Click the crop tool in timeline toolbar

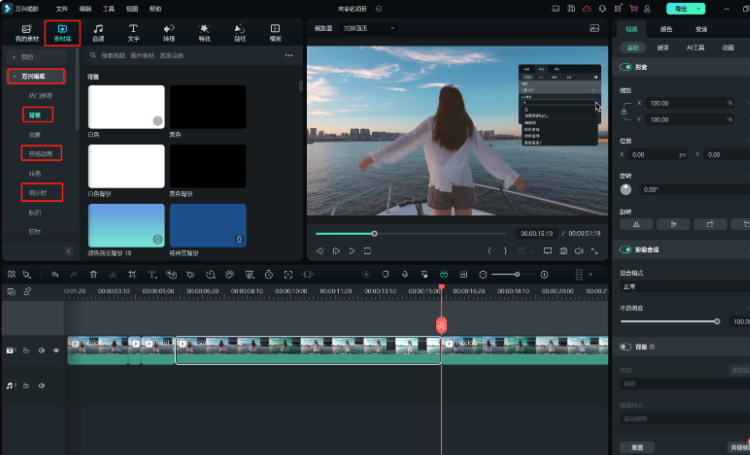[133, 274]
